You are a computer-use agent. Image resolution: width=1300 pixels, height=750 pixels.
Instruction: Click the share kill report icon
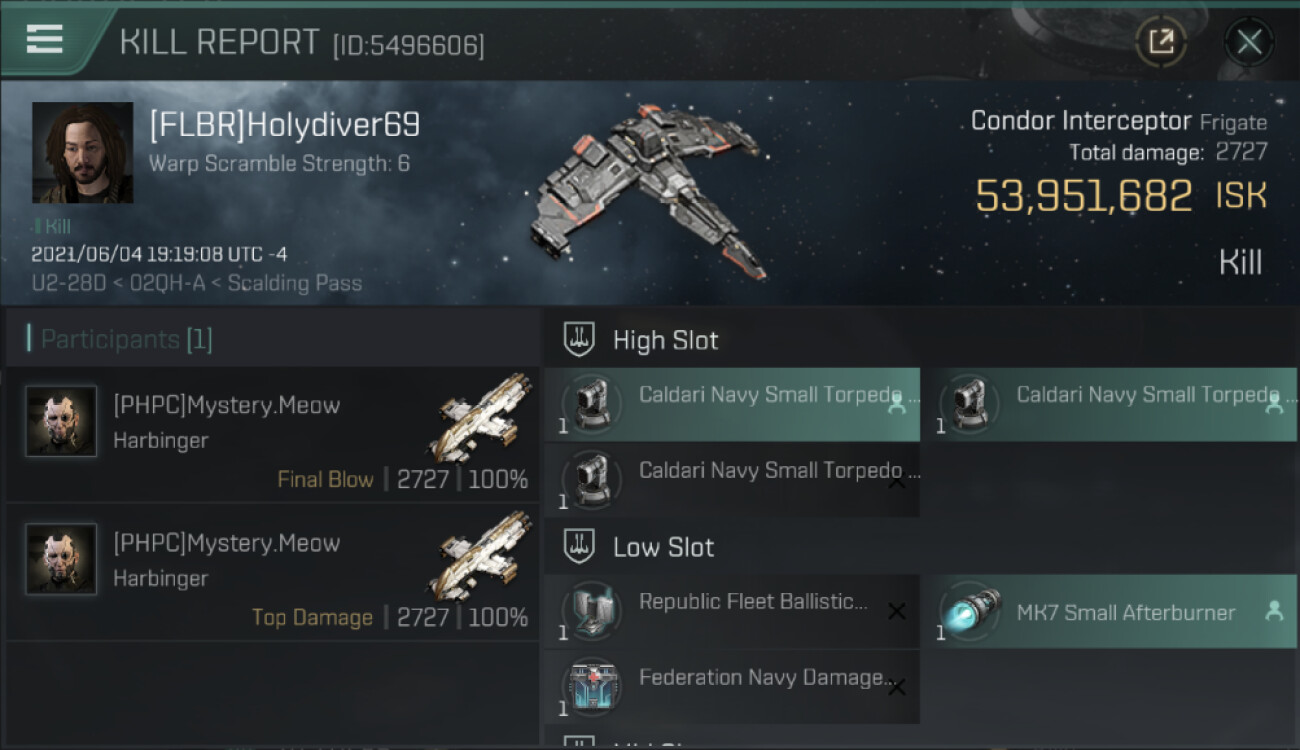[1161, 42]
